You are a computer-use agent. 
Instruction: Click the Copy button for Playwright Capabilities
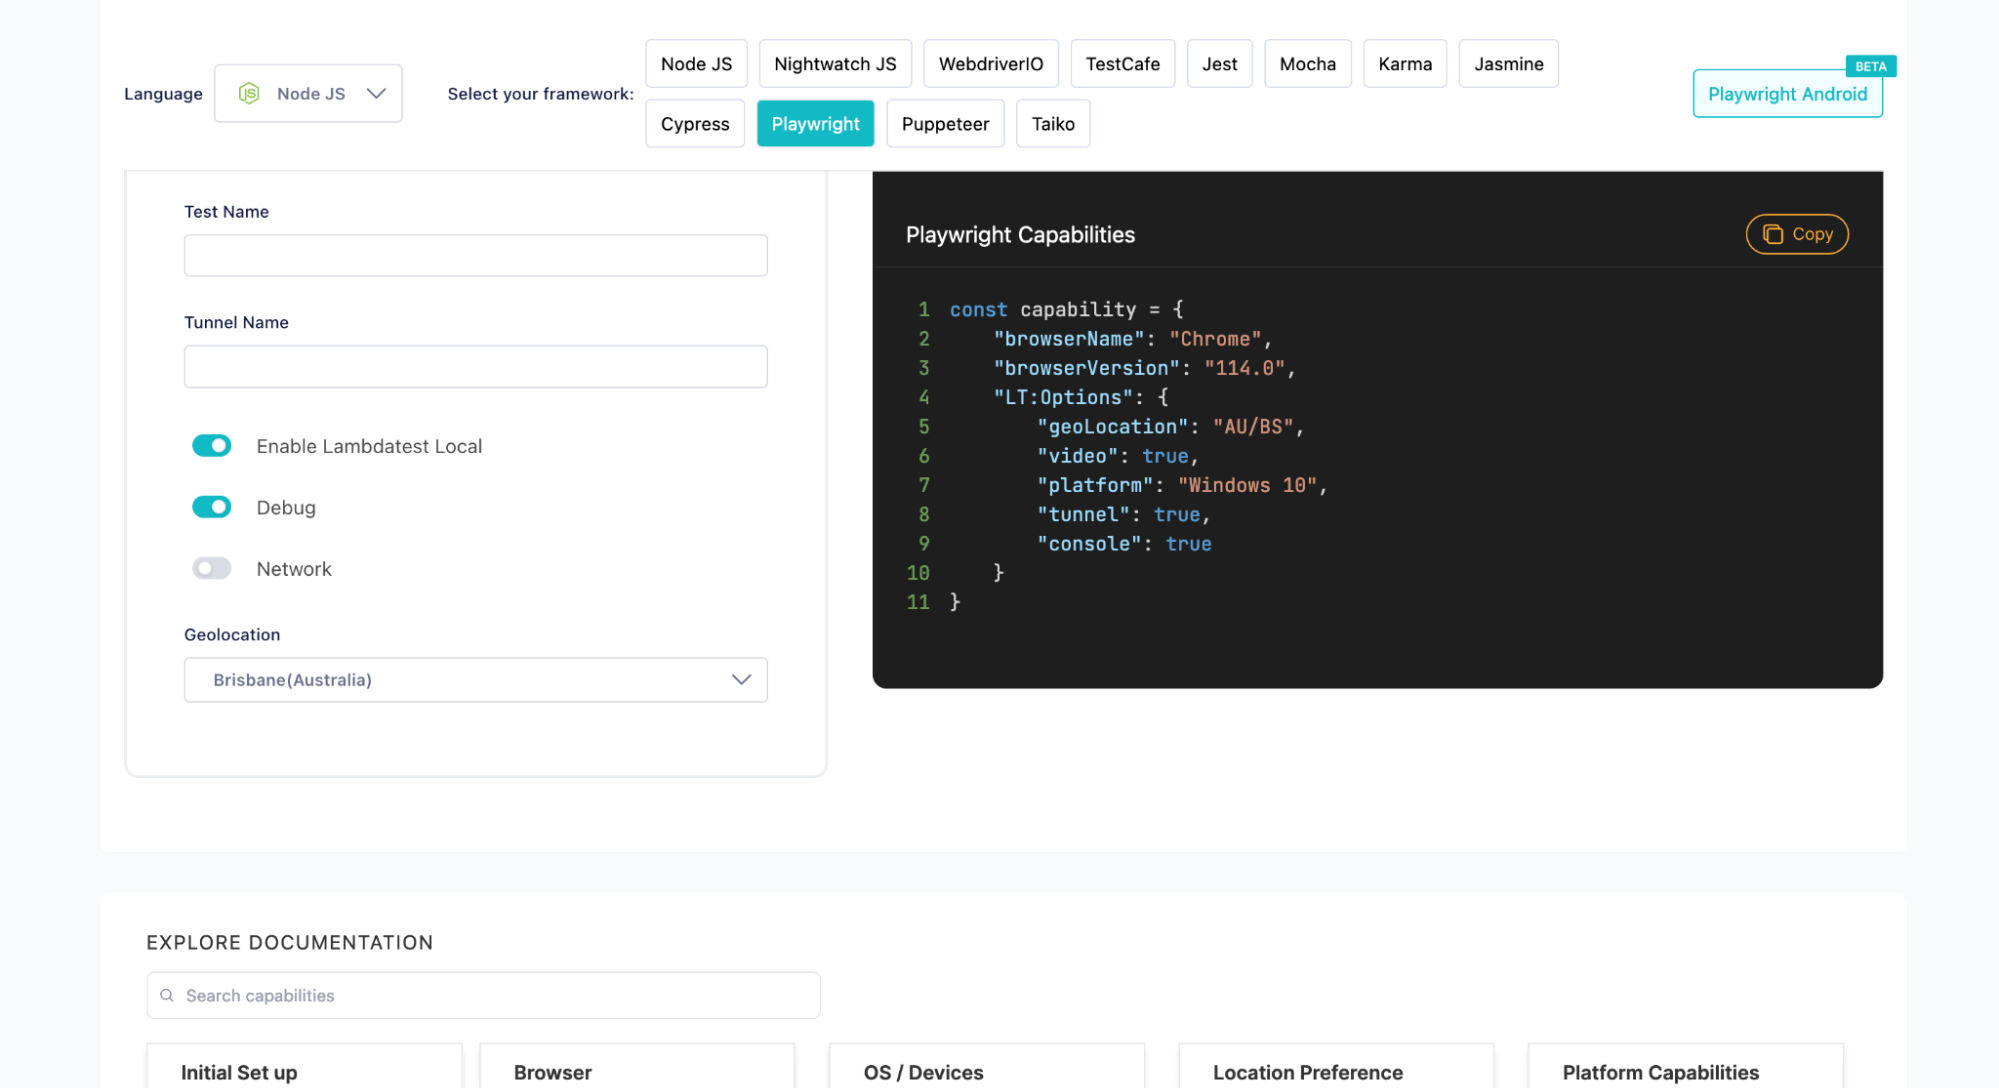(x=1797, y=234)
